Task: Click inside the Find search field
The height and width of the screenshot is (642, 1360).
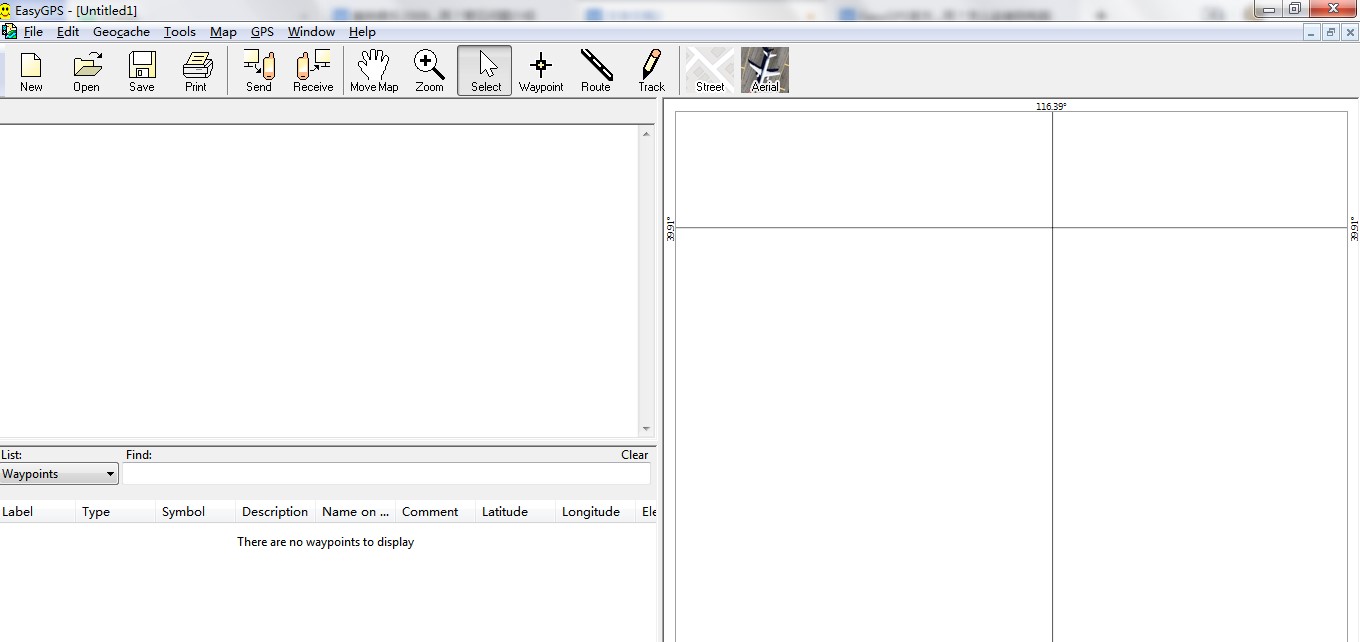Action: (386, 474)
